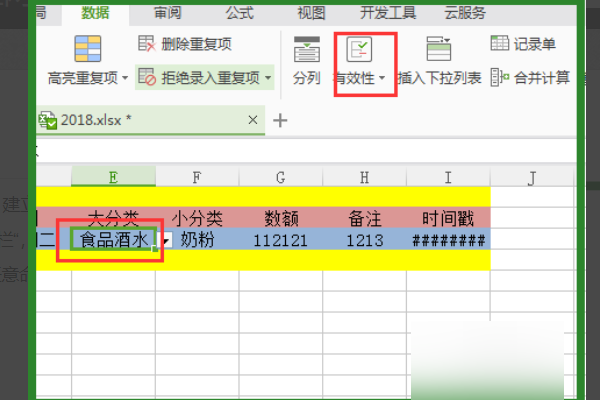This screenshot has height=400, width=600.
Task: Open the 开发工具 tab
Action: point(388,13)
